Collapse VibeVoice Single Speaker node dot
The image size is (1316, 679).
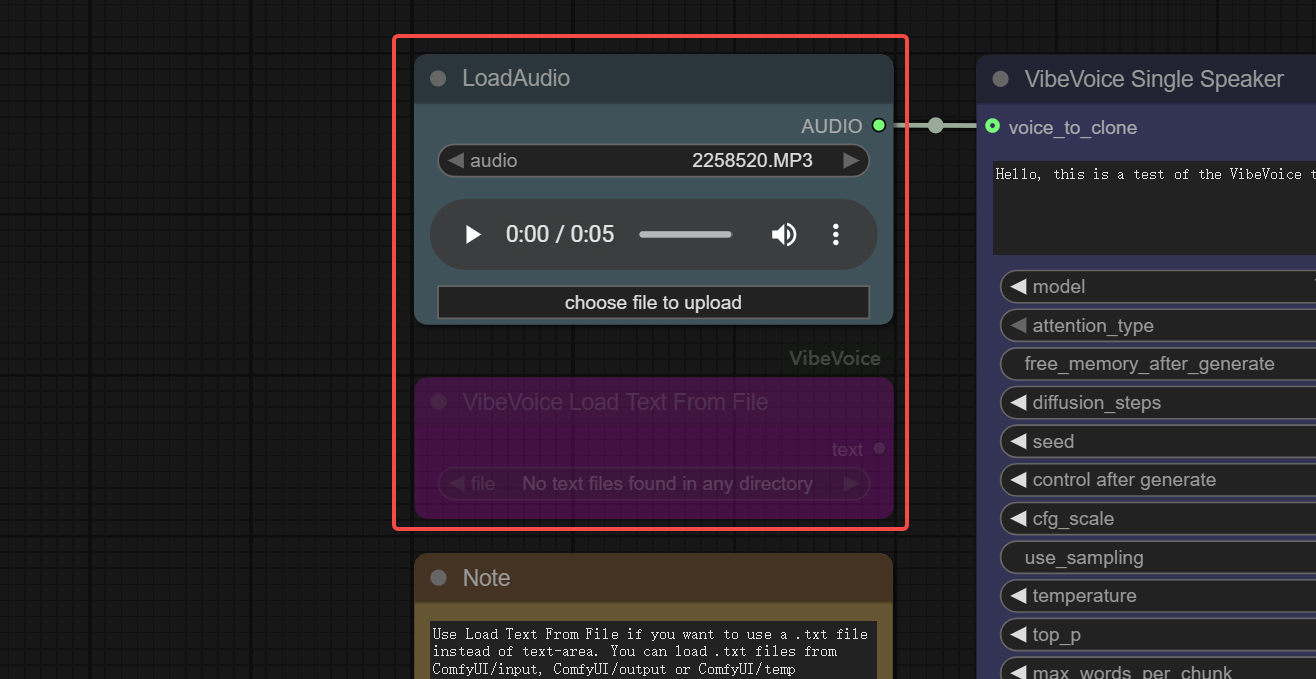pos(1000,79)
